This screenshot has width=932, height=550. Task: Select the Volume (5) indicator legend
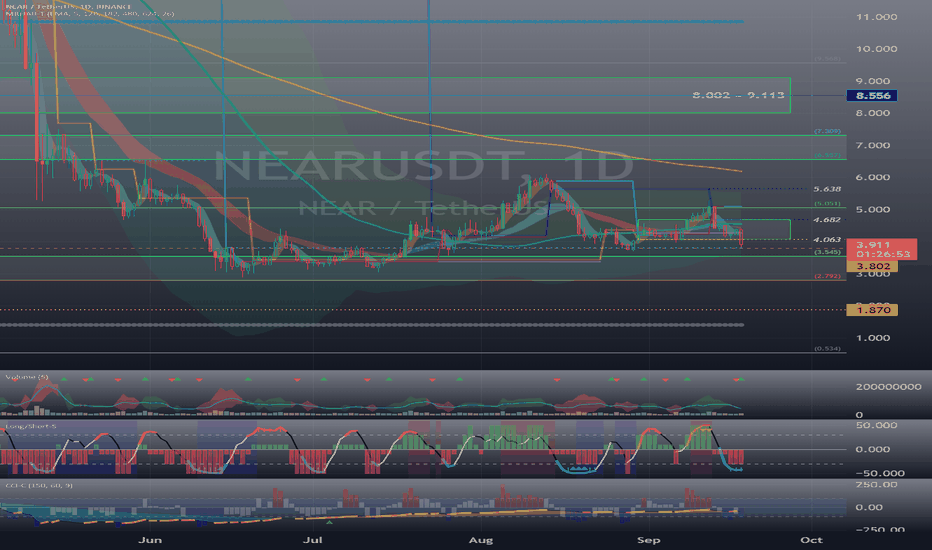27,377
